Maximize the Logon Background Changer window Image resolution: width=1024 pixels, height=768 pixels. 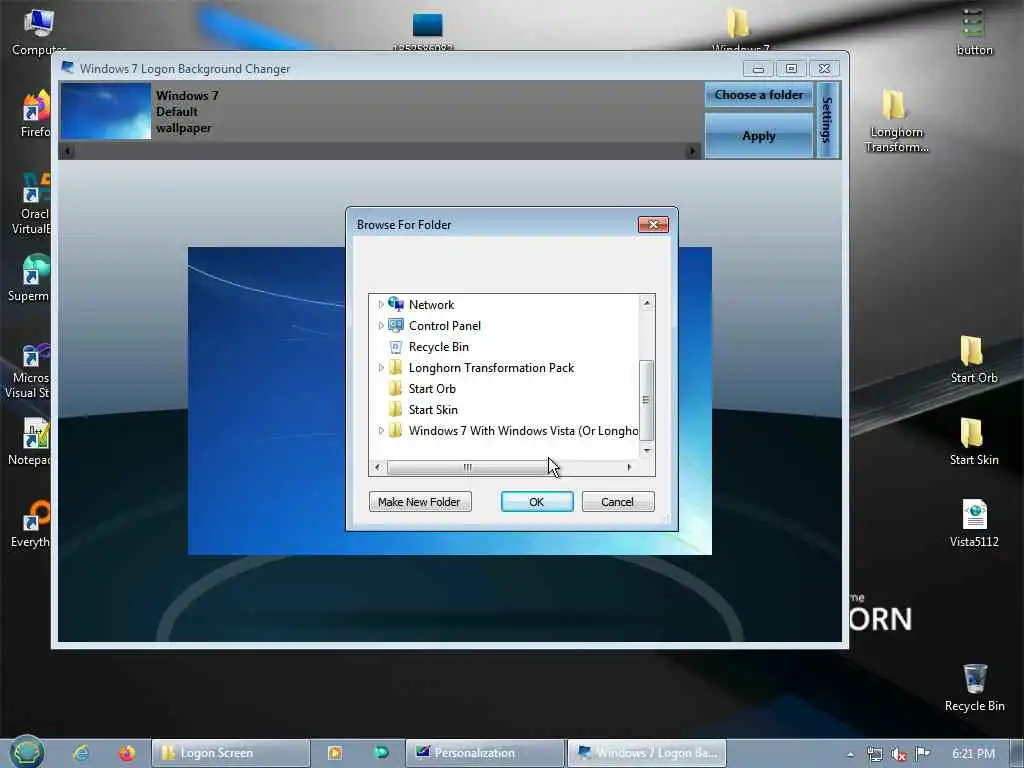[791, 69]
